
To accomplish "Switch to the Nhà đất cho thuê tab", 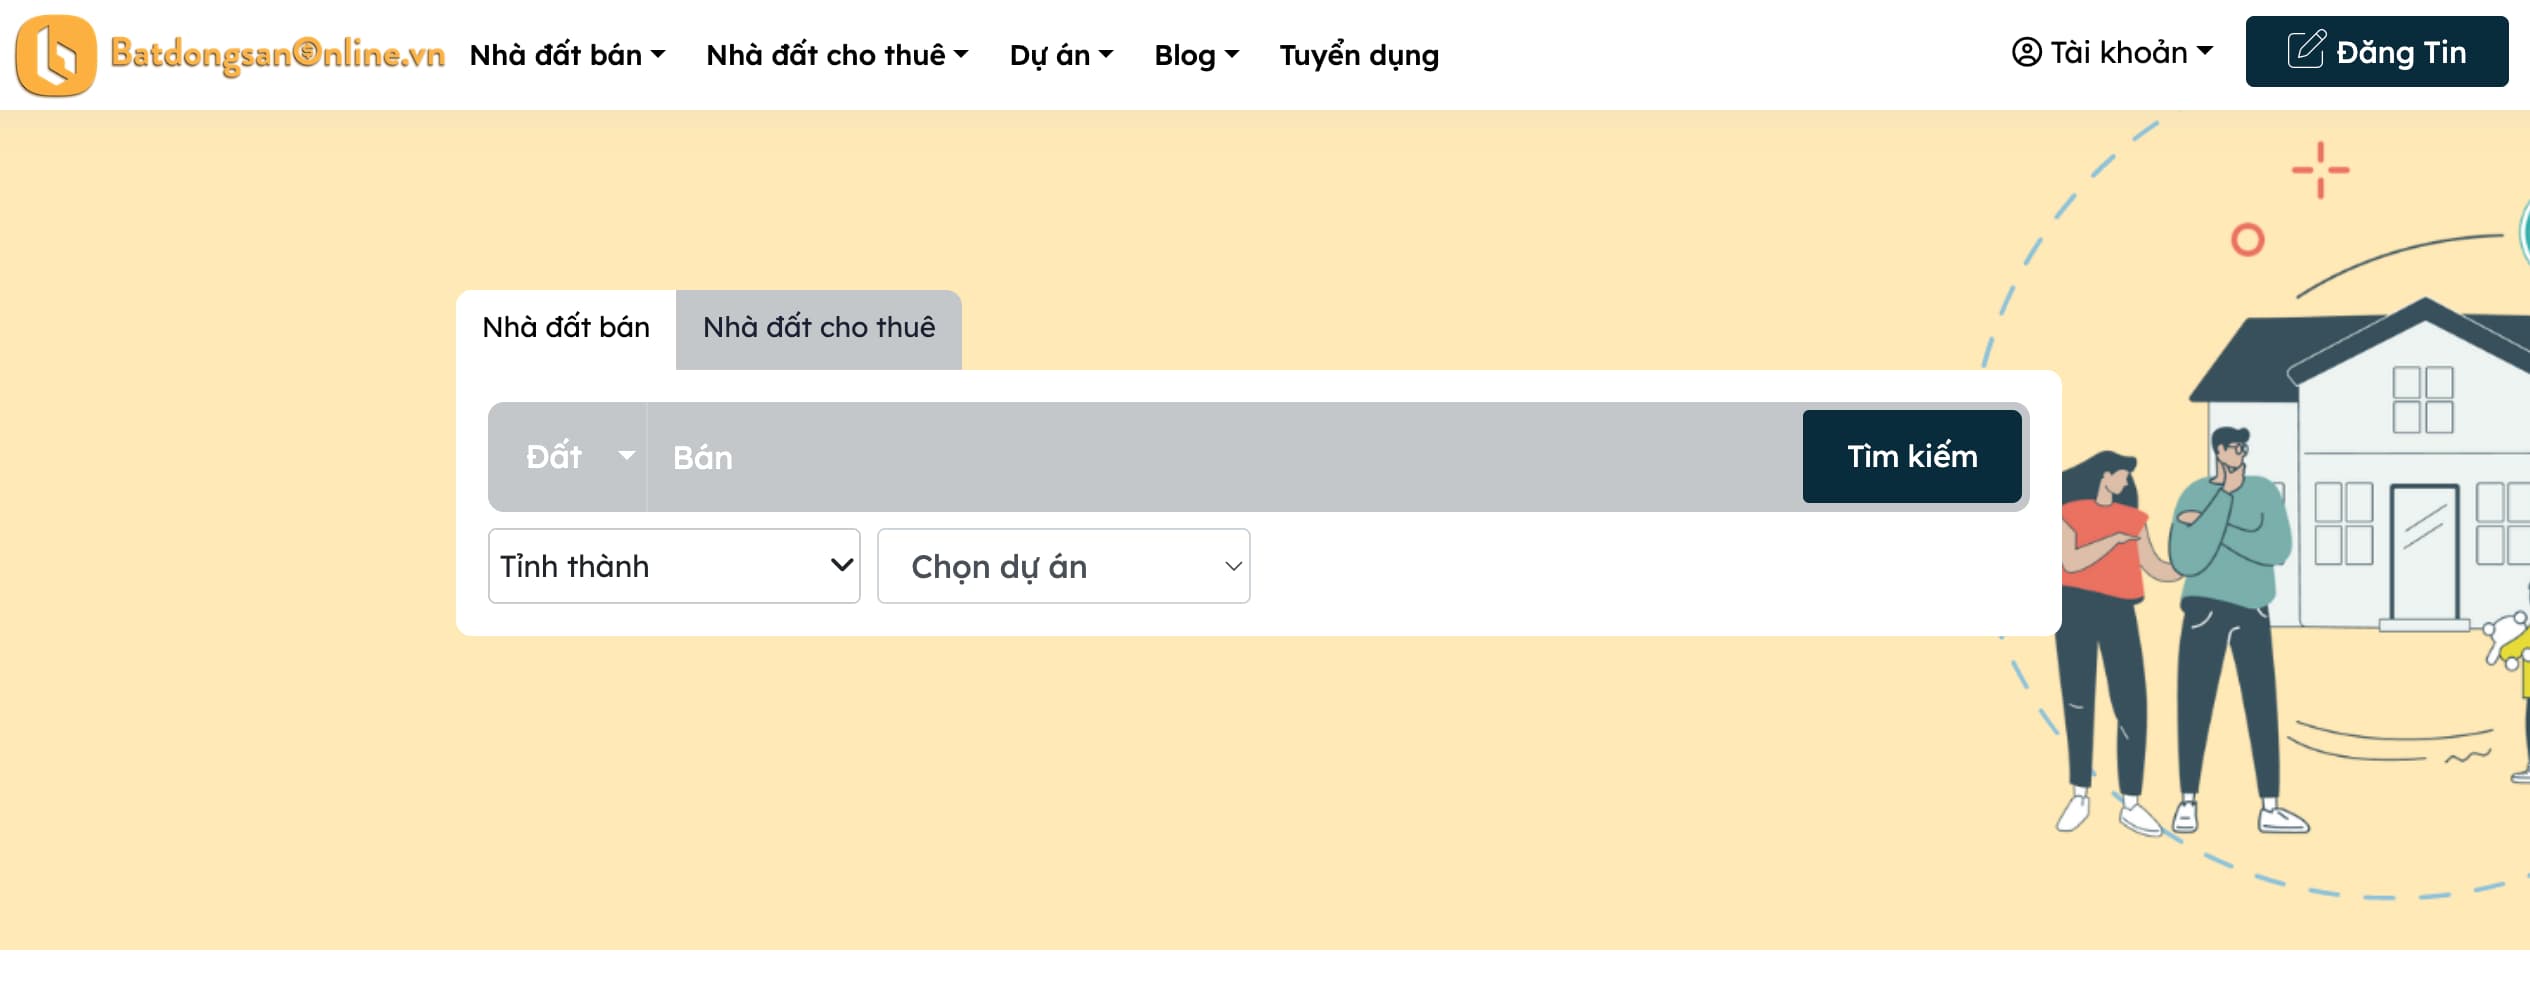I will pos(818,328).
